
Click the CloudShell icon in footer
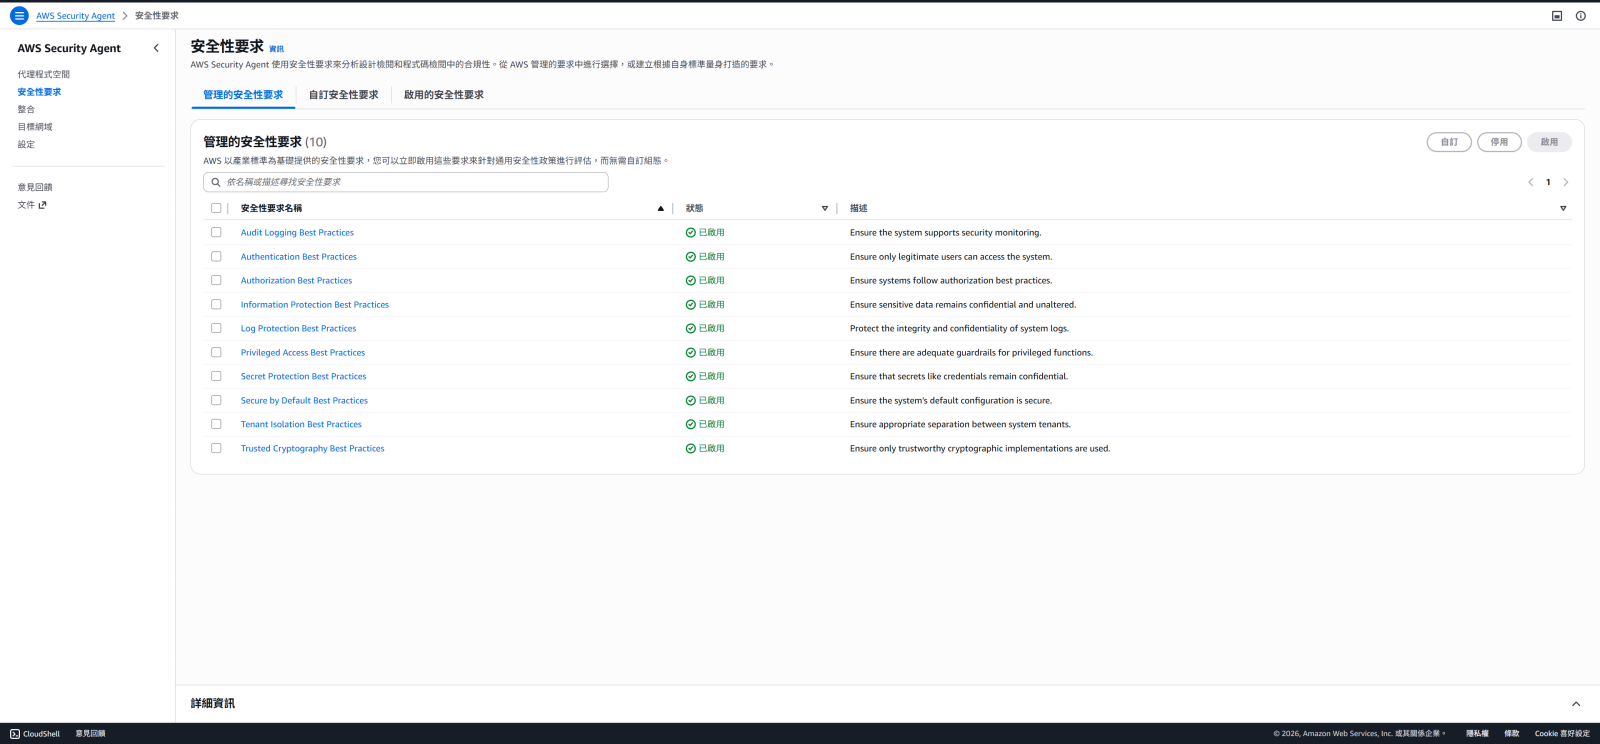point(15,734)
